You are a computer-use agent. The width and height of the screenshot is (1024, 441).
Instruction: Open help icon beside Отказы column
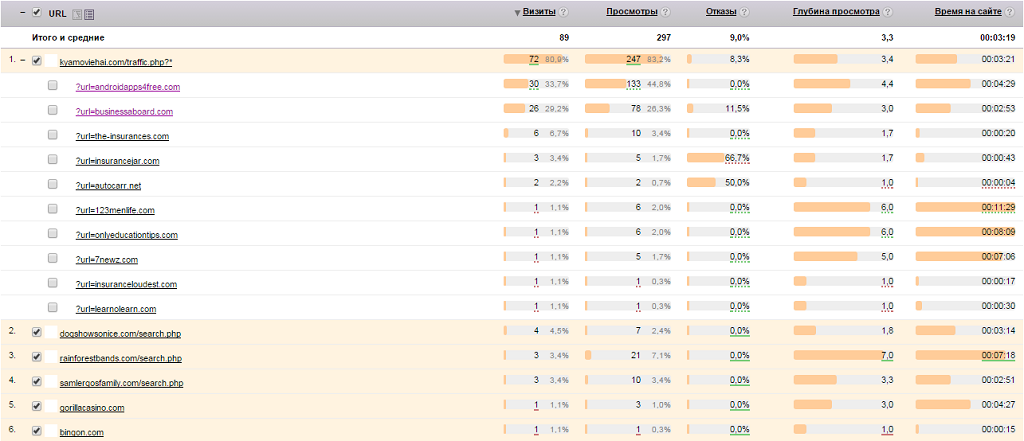744,12
